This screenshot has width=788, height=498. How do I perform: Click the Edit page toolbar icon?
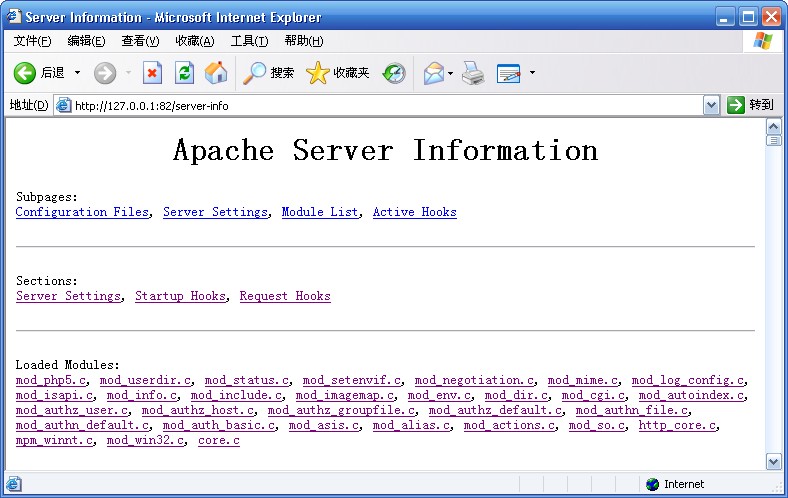tap(509, 73)
